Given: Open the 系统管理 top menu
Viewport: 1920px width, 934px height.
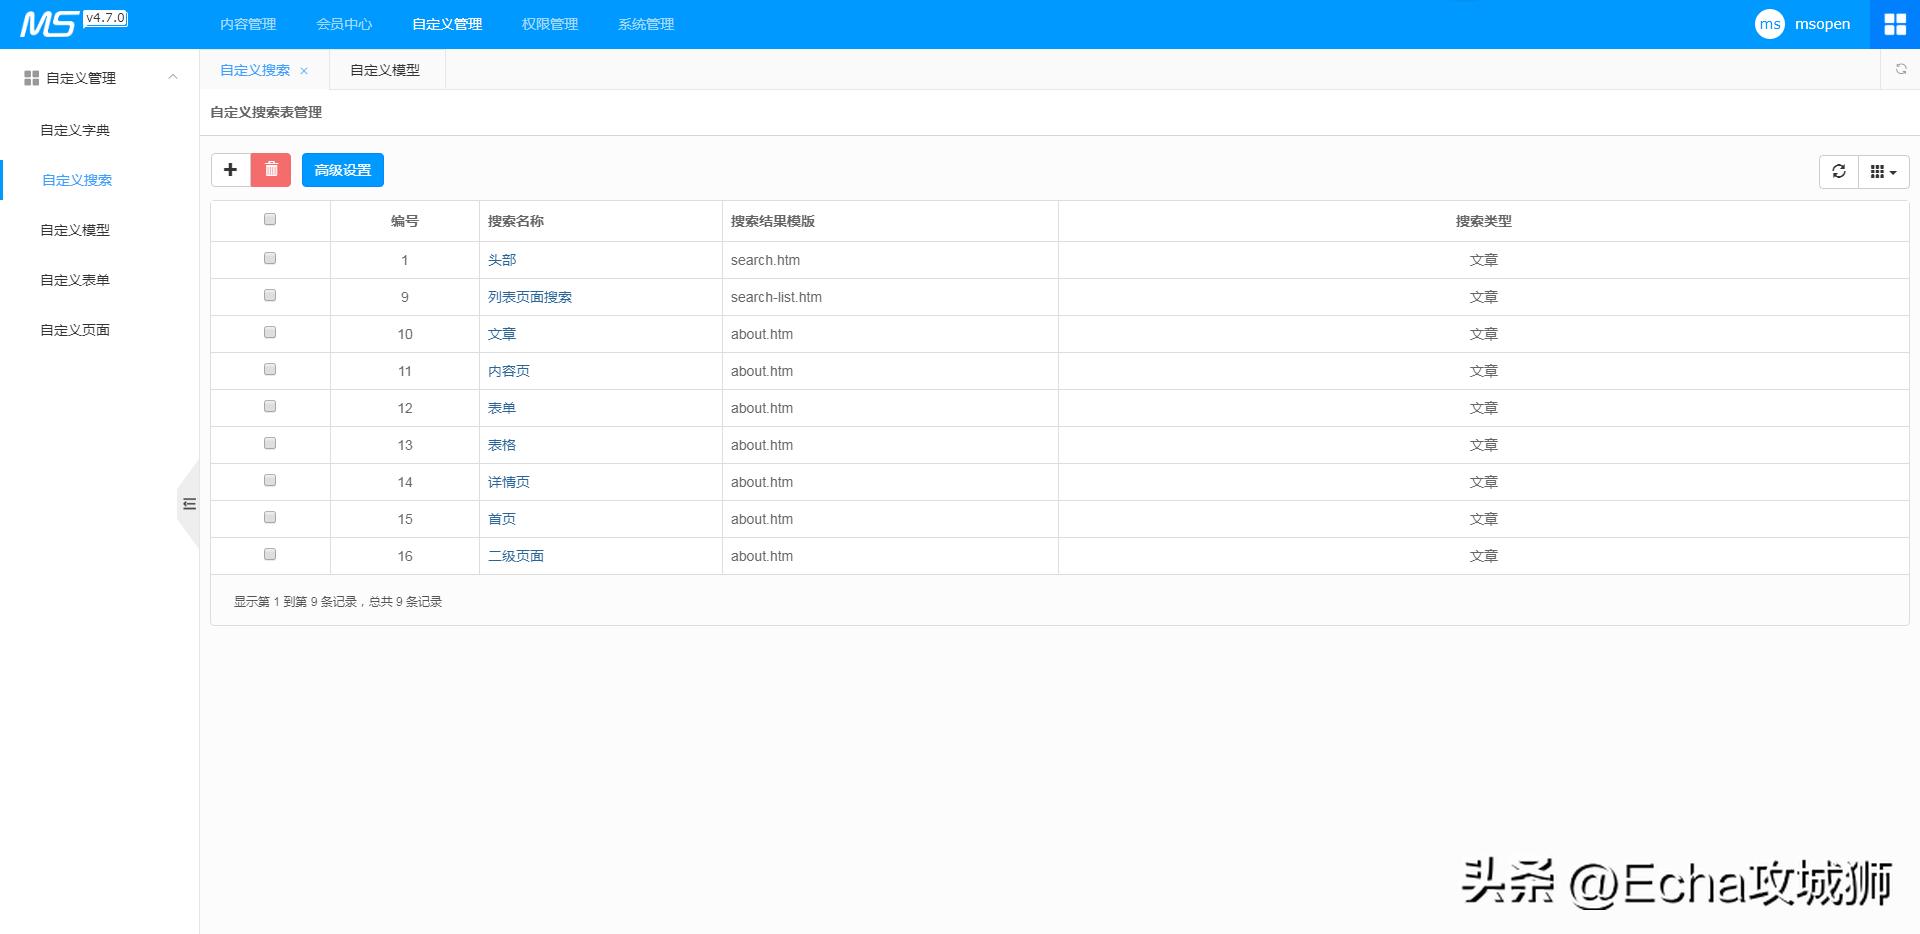Looking at the screenshot, I should [x=645, y=24].
